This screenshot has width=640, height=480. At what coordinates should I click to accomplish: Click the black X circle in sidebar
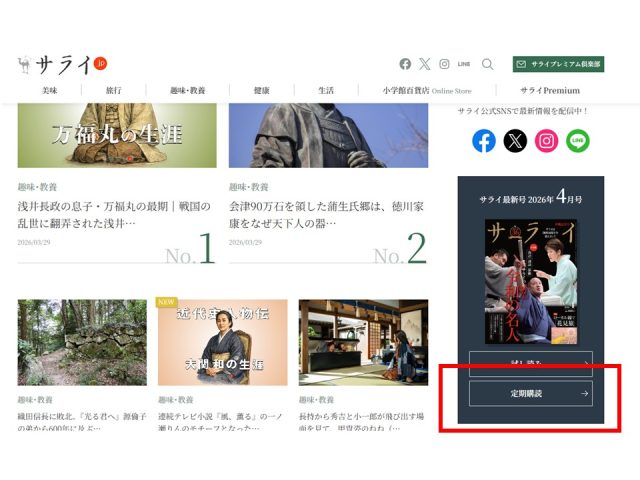pos(515,141)
